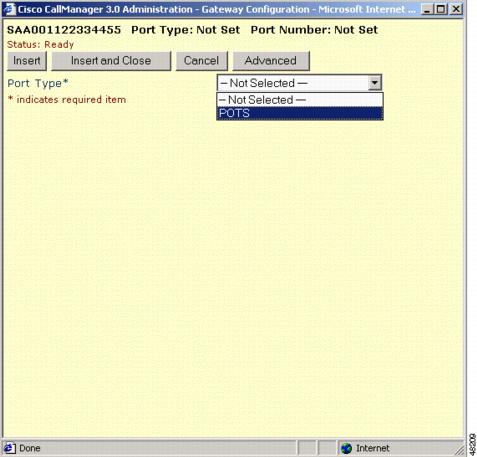Click the Insert button
This screenshot has height=457, width=477.
coord(27,61)
